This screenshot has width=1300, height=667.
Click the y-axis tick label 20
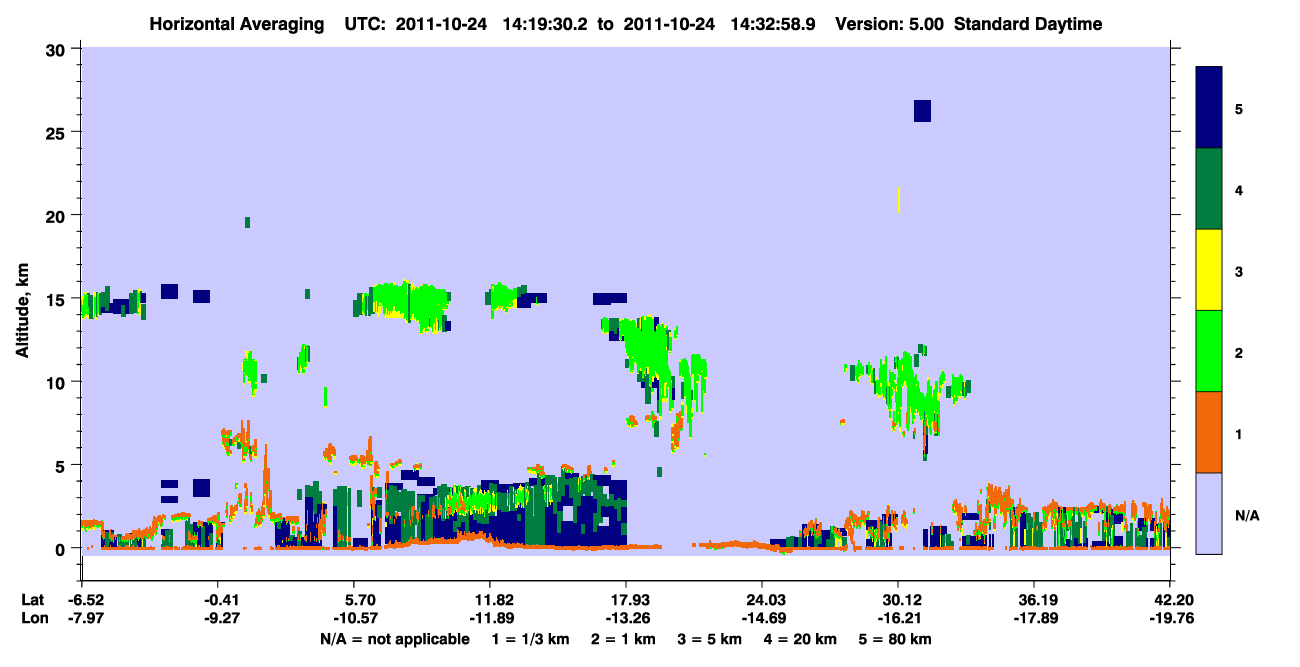coord(58,215)
